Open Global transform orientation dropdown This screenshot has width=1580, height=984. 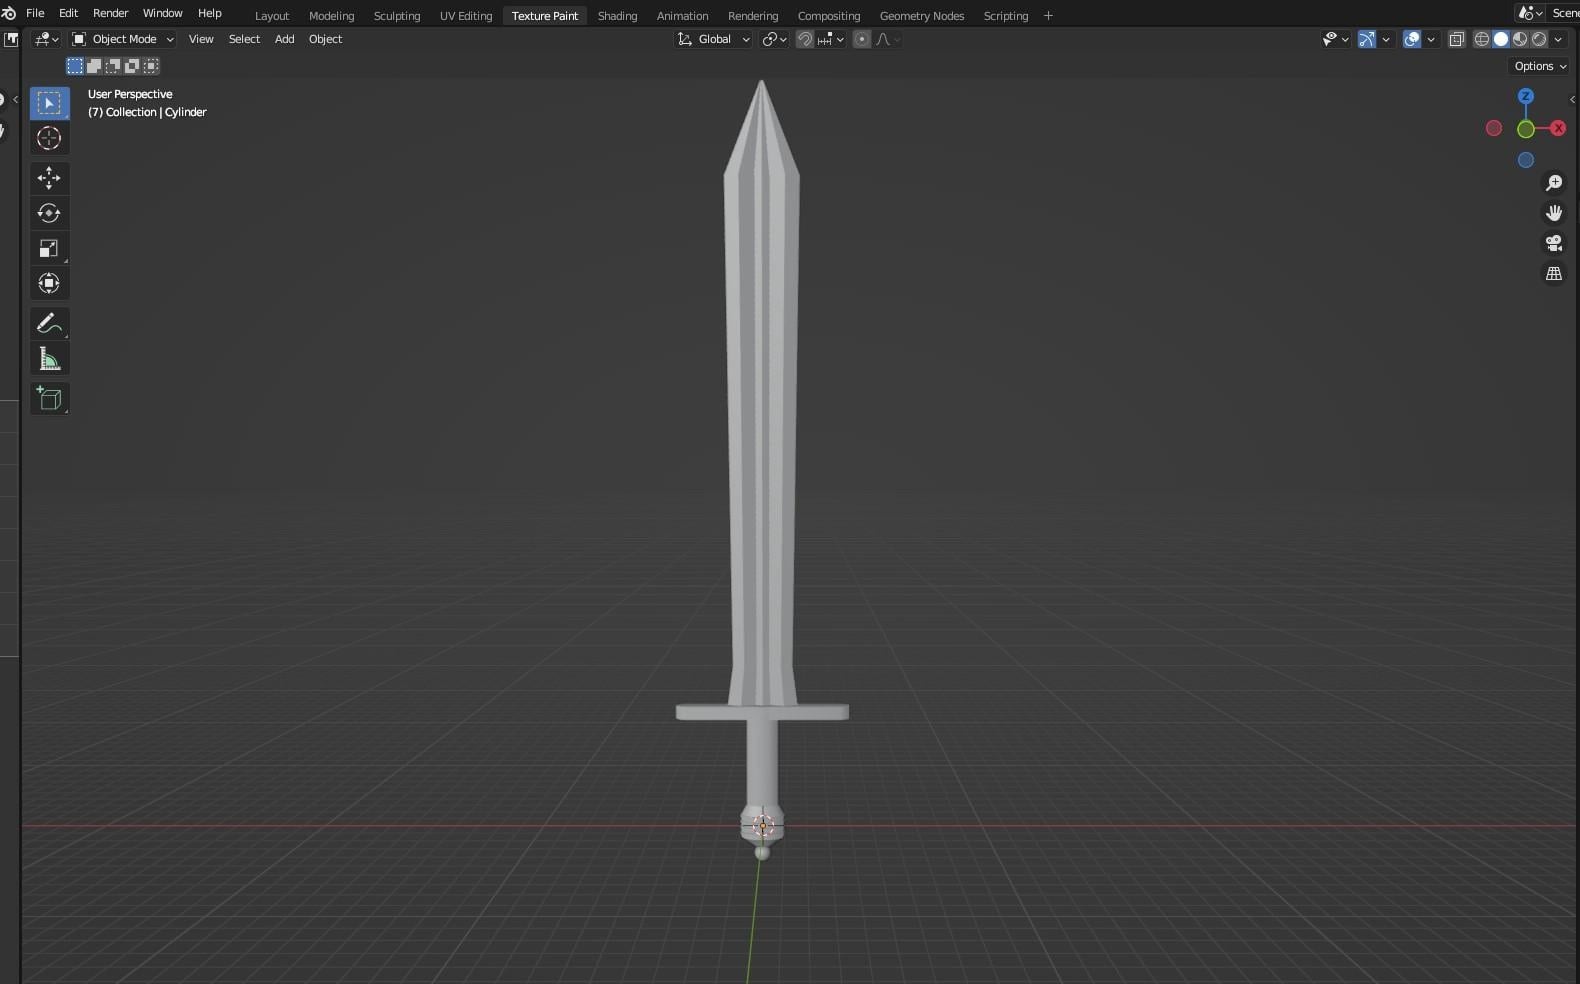tap(714, 39)
